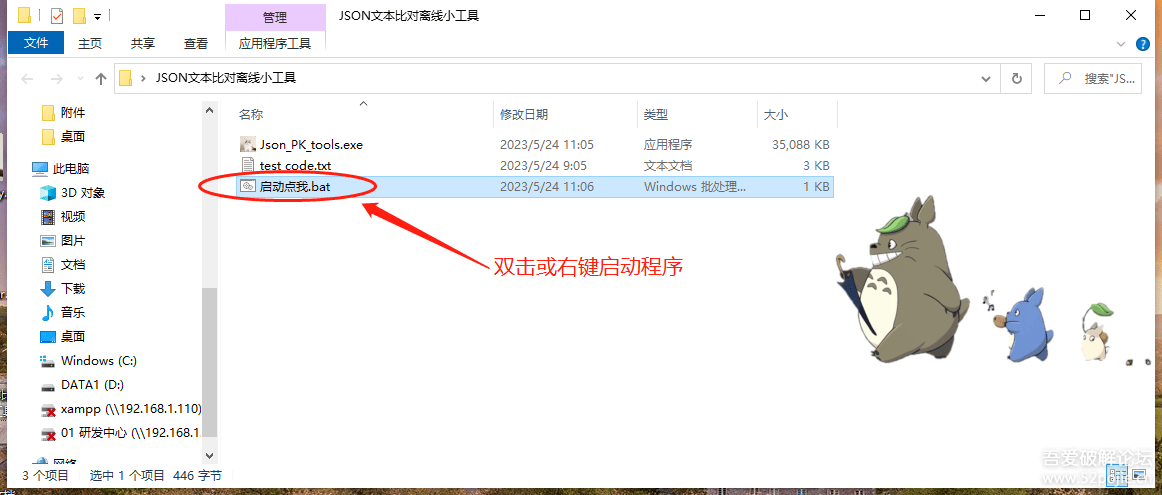Open the DATA1 (D:) drive
This screenshot has width=1162, height=495.
tap(92, 385)
